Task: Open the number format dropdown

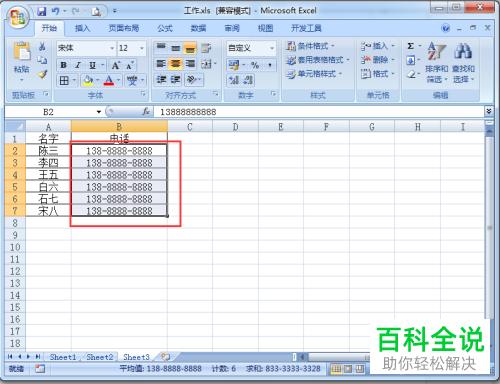Action: click(272, 48)
